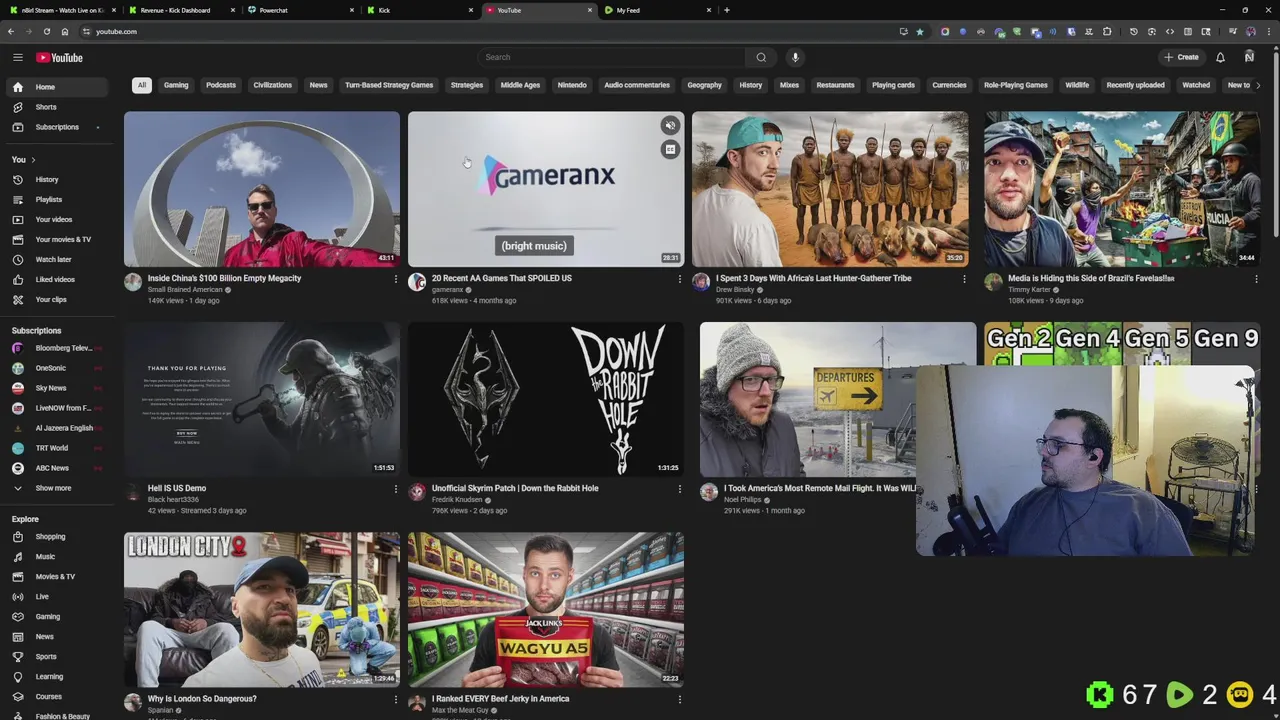Click the YouTube search field
The width and height of the screenshot is (1280, 720).
click(x=612, y=57)
